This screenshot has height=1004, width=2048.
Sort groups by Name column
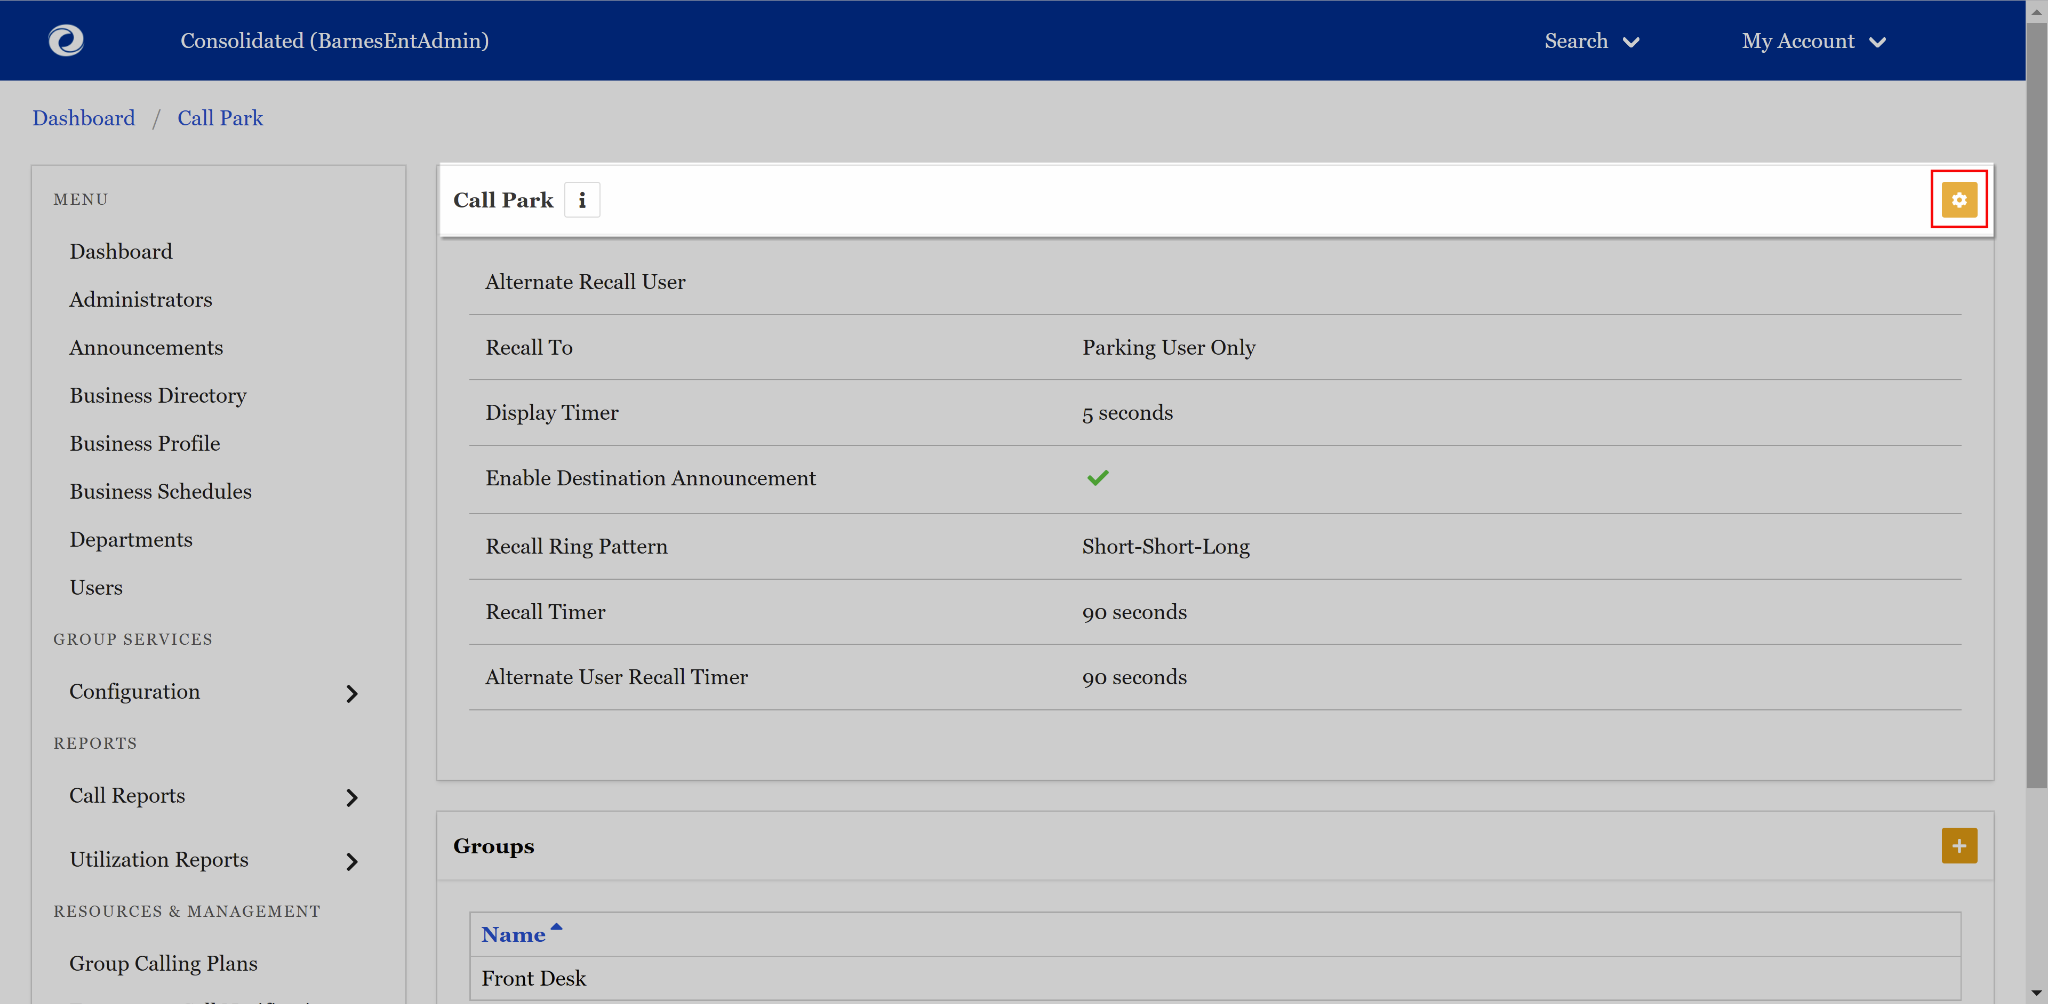point(521,934)
